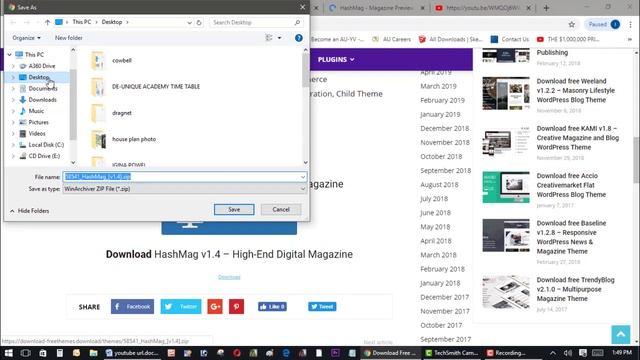Screen dimensions: 640x360
Task: Open TechSmith Camtasia from the taskbar
Action: (453, 353)
